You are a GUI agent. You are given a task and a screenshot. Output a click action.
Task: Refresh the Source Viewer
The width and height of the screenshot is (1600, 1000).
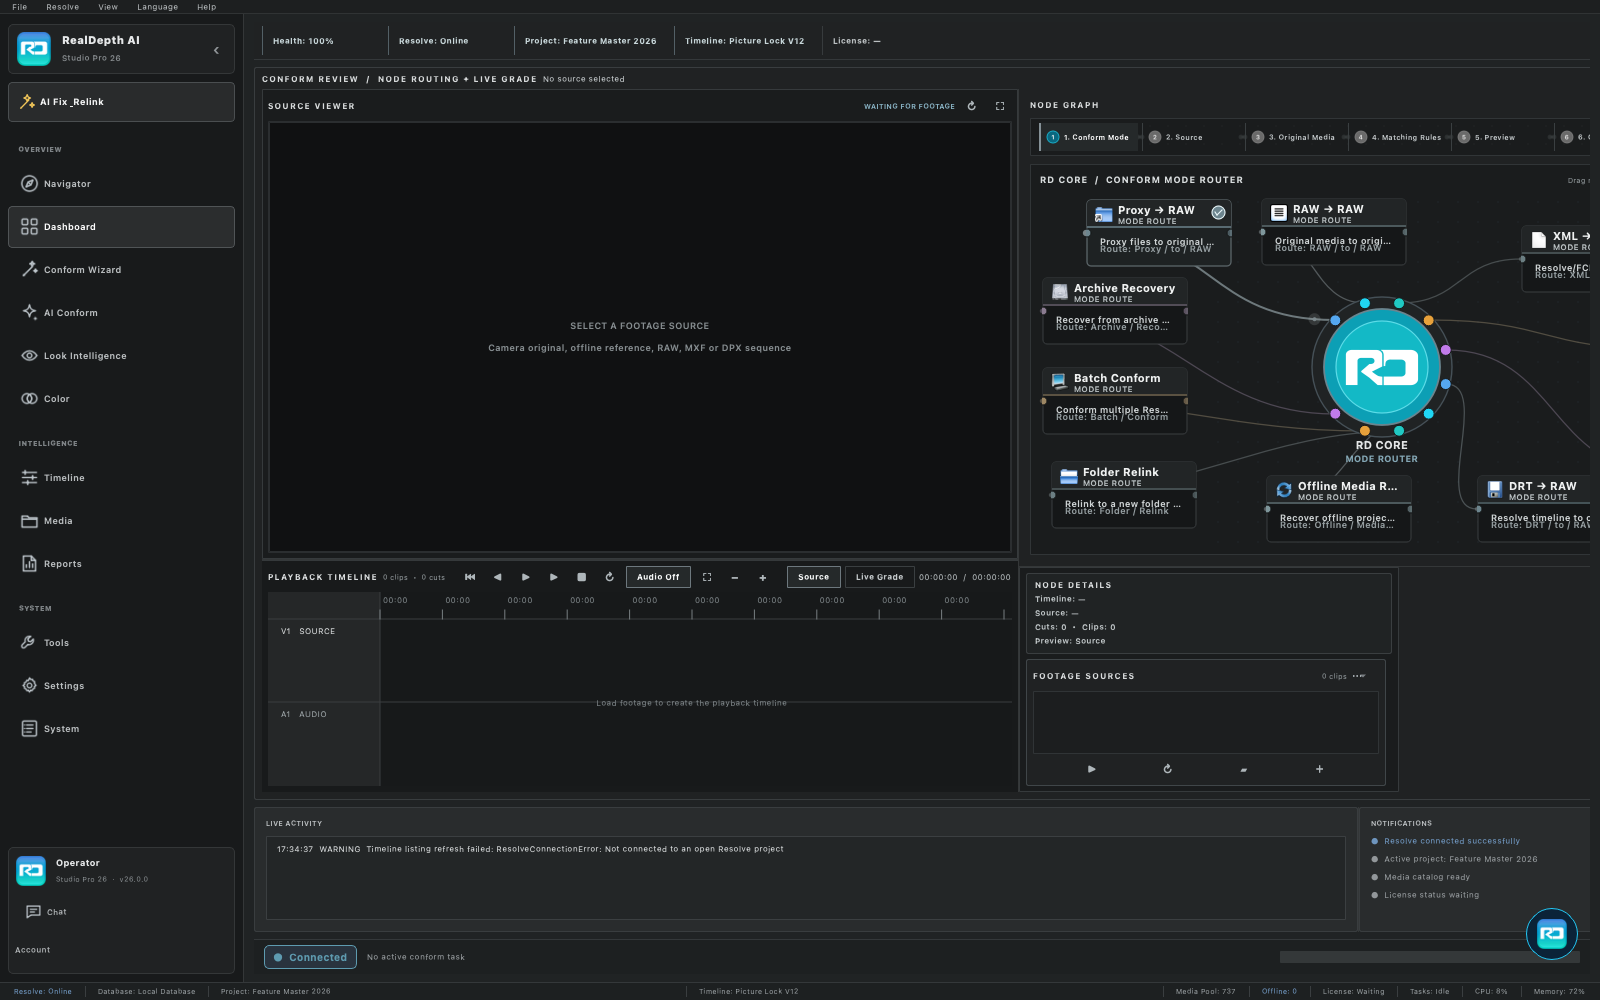coord(971,106)
